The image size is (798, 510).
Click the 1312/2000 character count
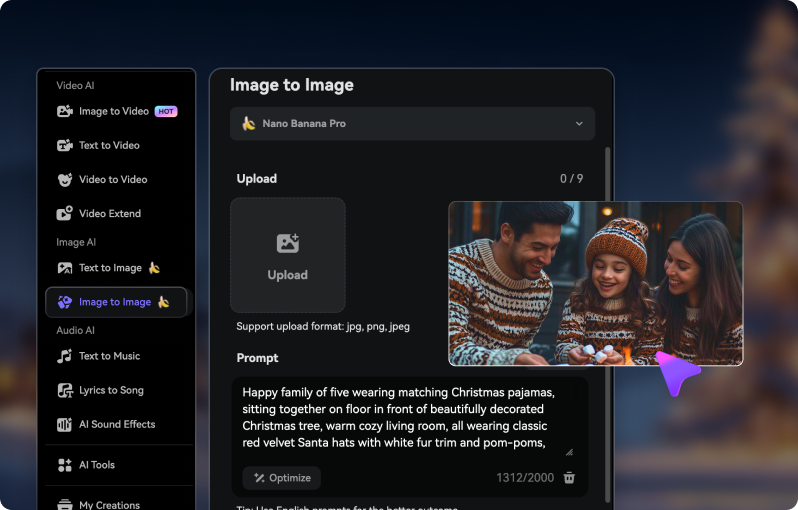coord(525,477)
